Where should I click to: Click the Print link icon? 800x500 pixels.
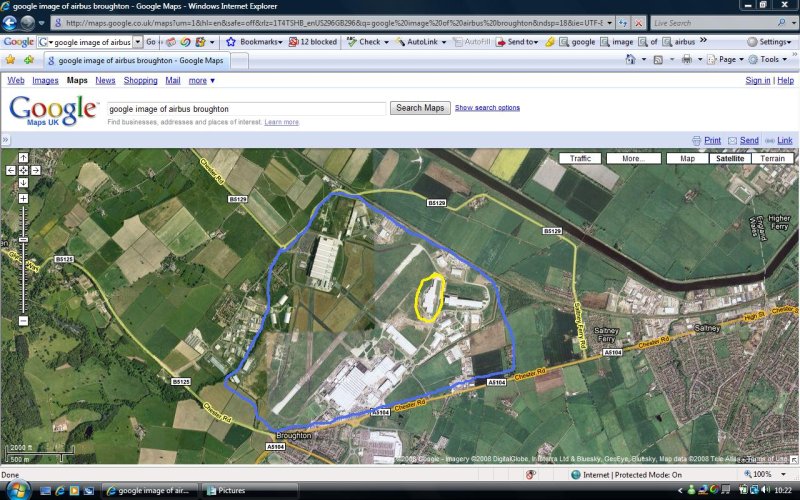pyautogui.click(x=697, y=141)
